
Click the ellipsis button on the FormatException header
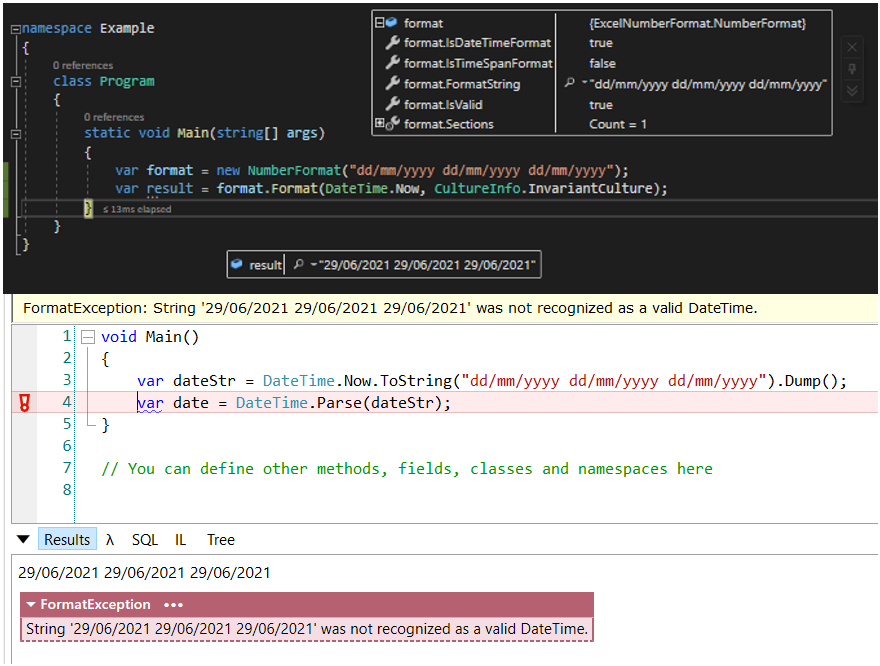click(172, 605)
